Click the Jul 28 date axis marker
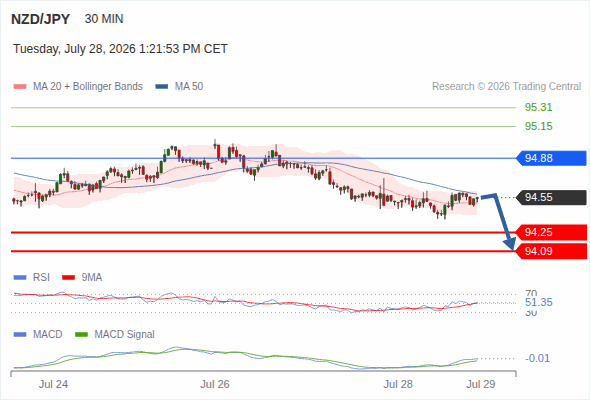The height and width of the screenshot is (400, 590). click(398, 384)
